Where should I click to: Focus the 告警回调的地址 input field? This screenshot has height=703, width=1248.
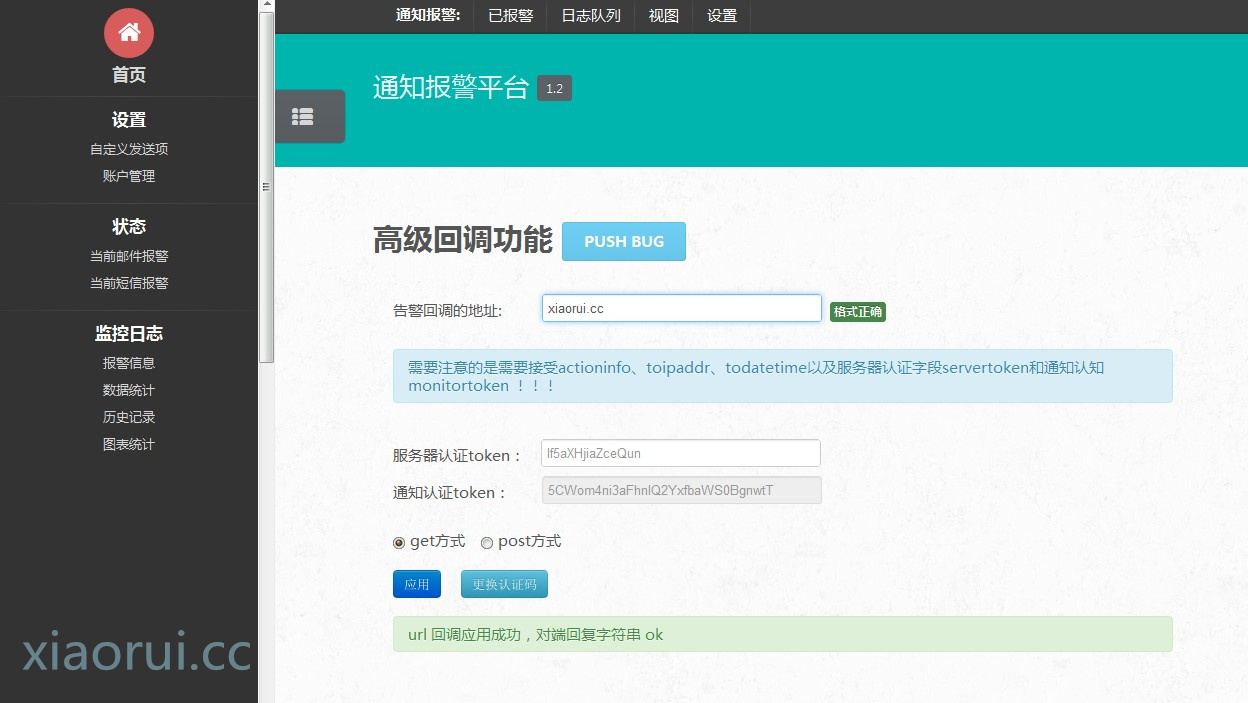(681, 309)
